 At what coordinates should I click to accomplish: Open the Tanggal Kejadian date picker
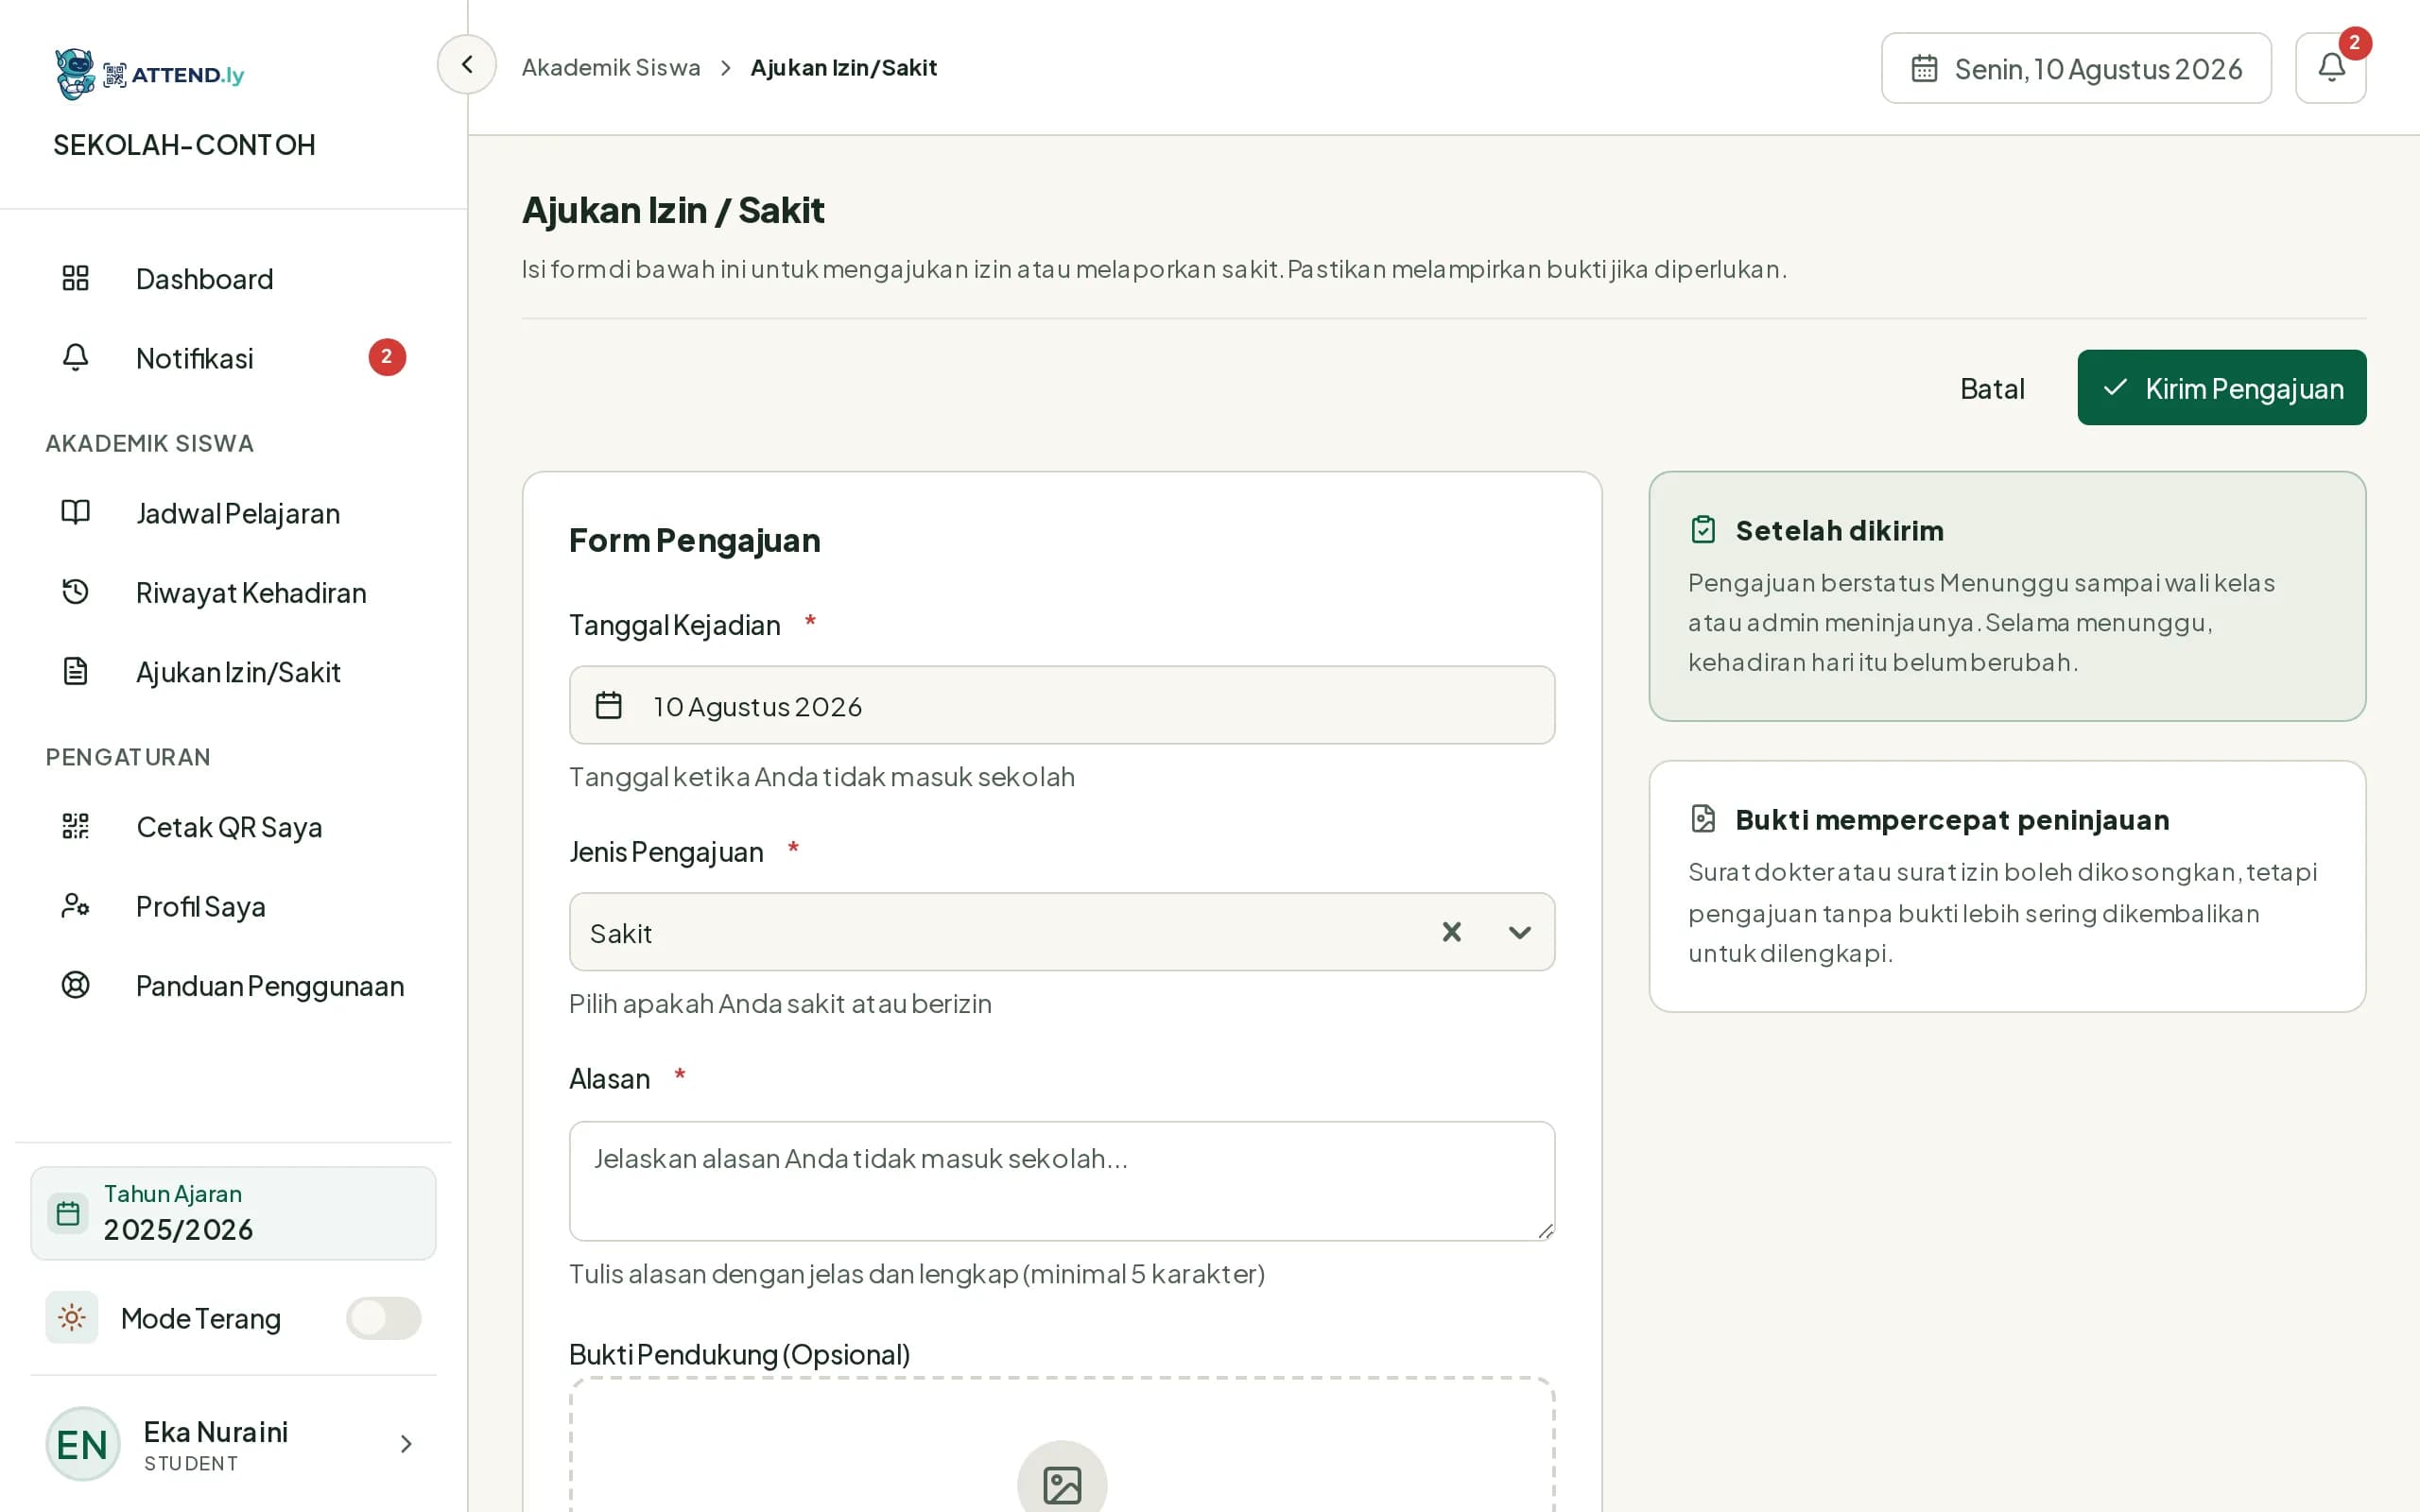[x=1062, y=705]
